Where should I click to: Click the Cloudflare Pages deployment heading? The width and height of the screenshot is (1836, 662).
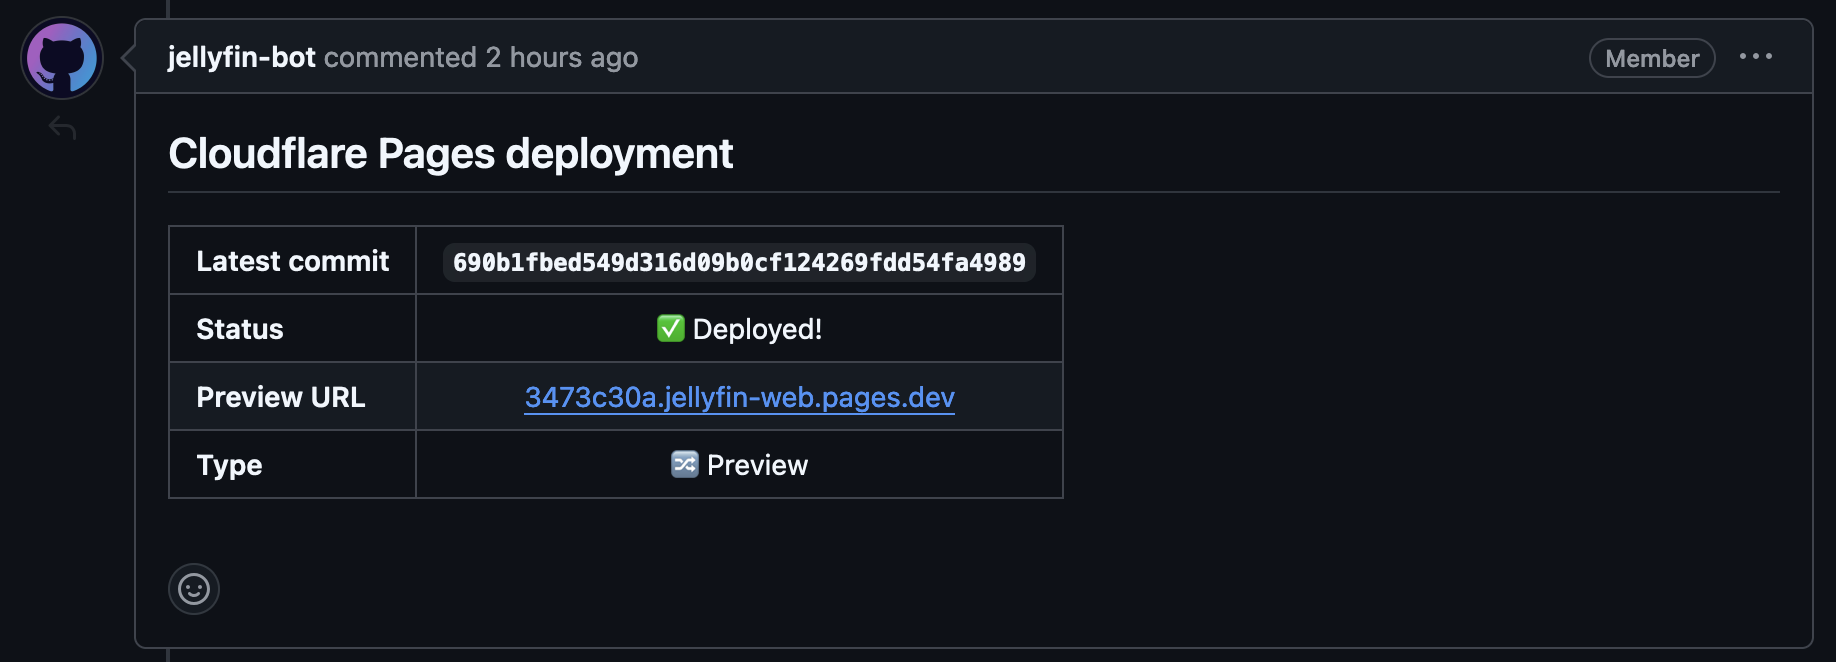point(450,154)
